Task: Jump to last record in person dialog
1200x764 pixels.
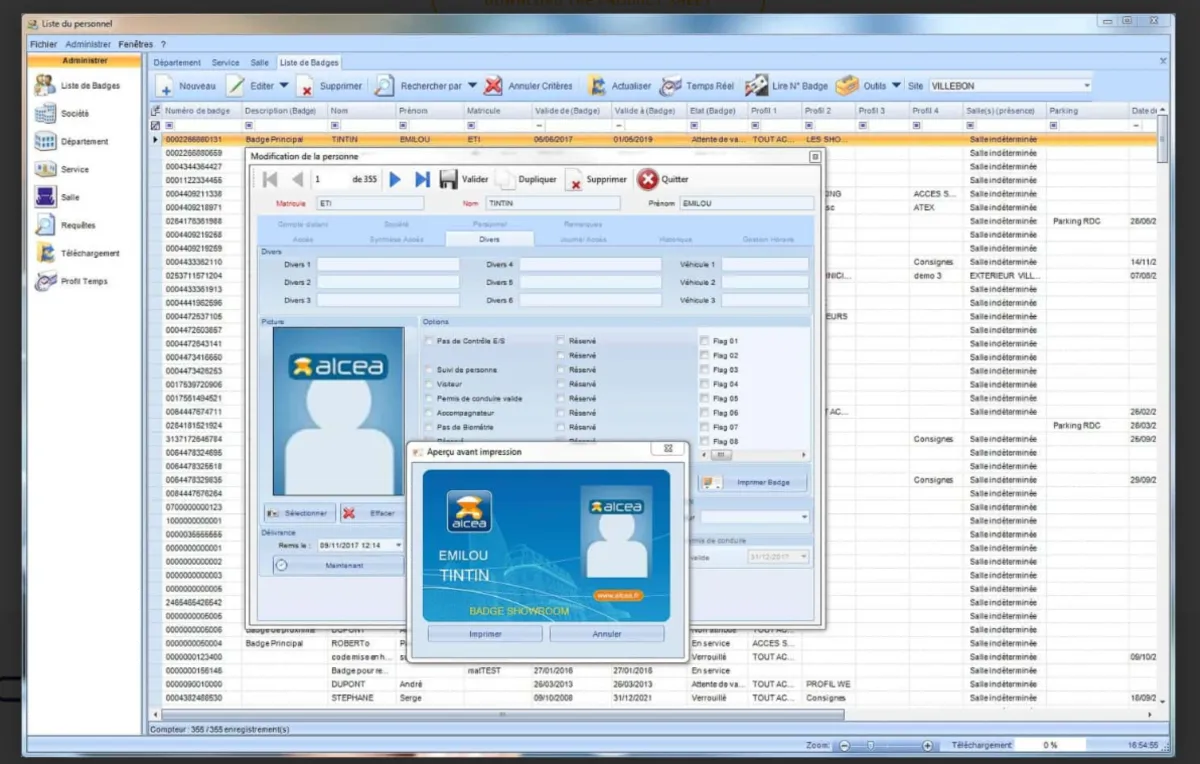Action: point(422,179)
